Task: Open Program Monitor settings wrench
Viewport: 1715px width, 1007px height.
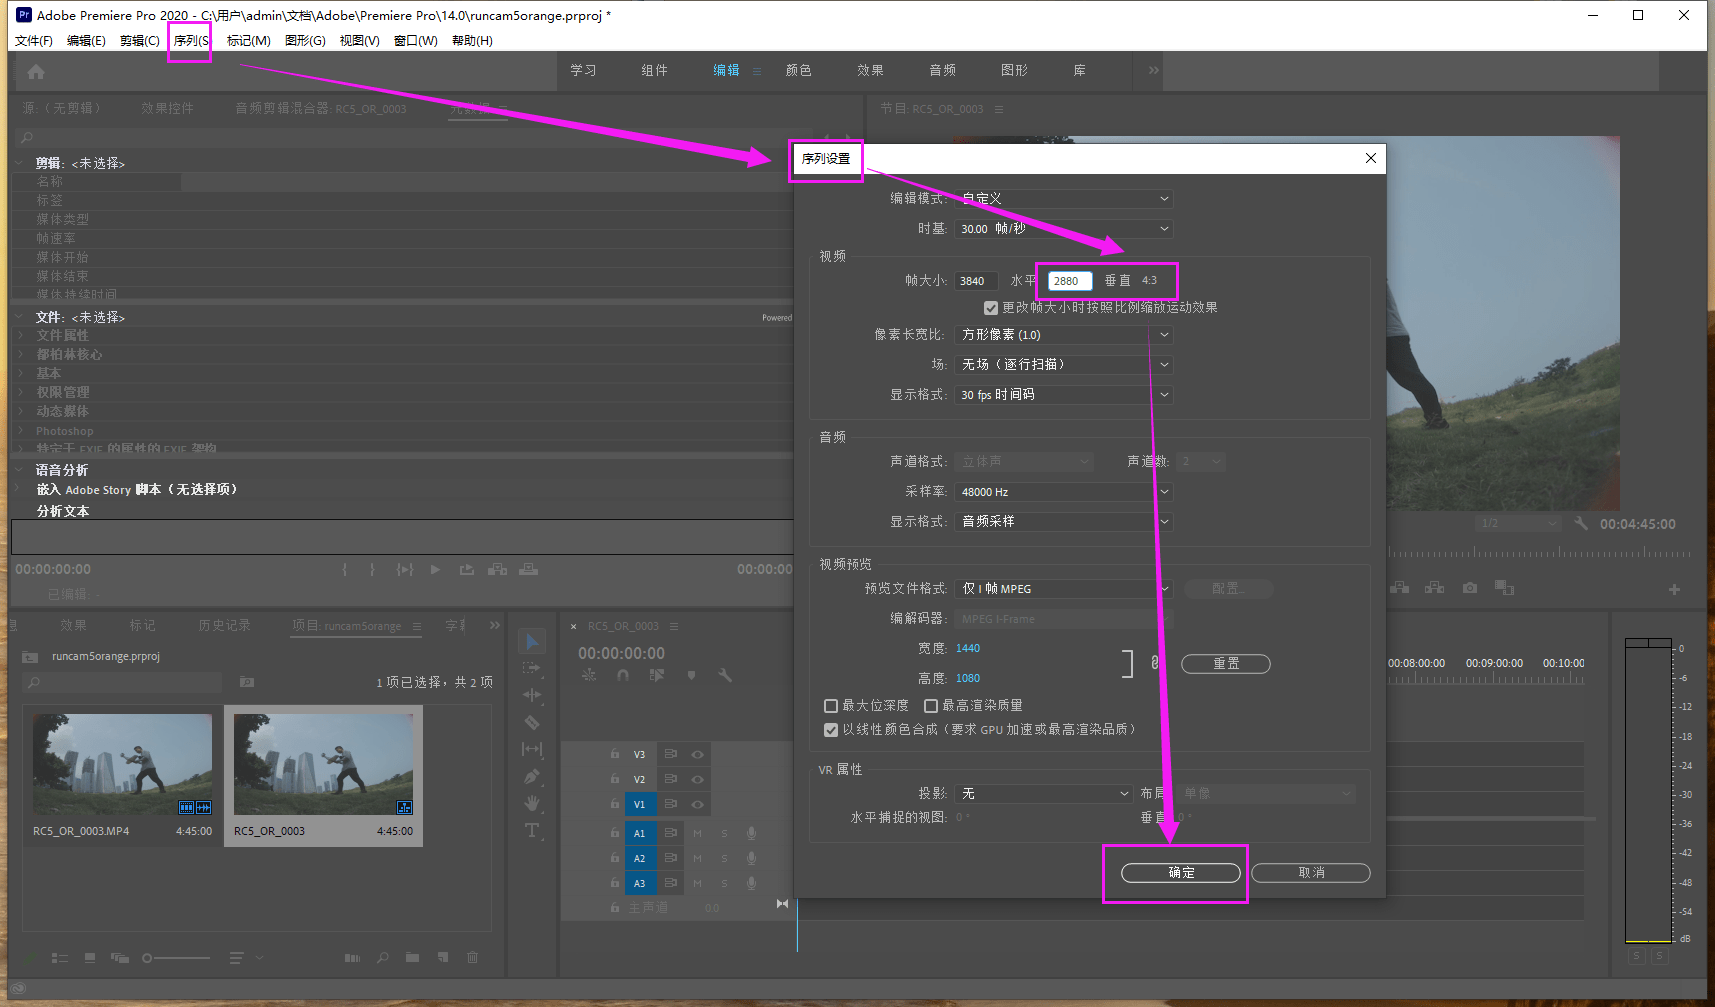Action: click(x=1581, y=523)
